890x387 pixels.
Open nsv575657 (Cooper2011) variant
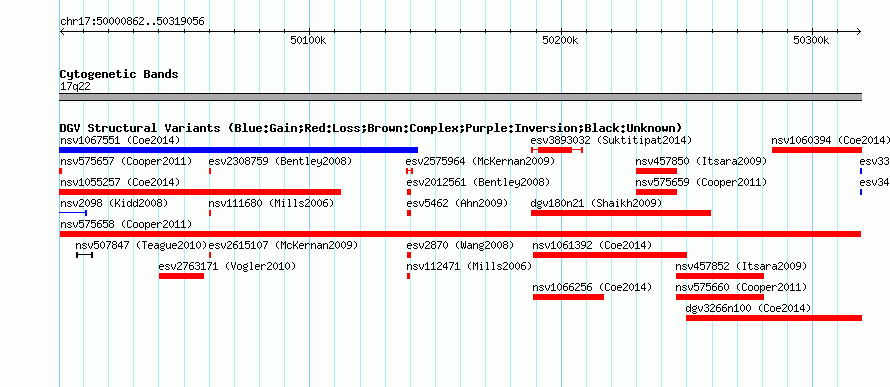tap(126, 161)
